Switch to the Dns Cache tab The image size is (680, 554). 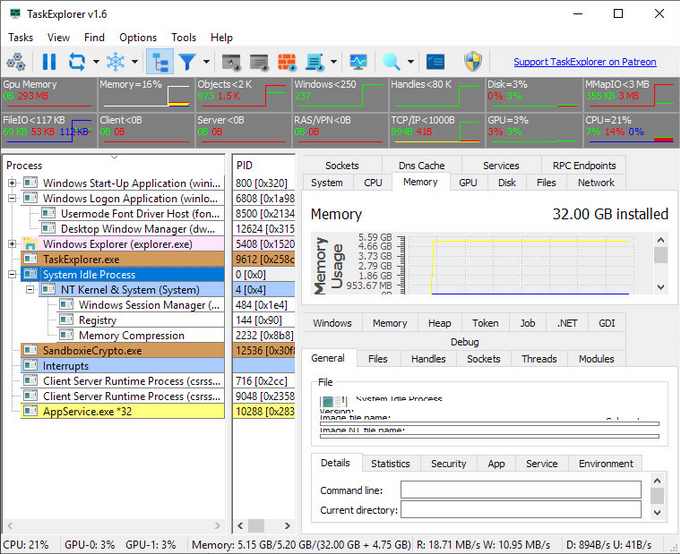(x=421, y=165)
